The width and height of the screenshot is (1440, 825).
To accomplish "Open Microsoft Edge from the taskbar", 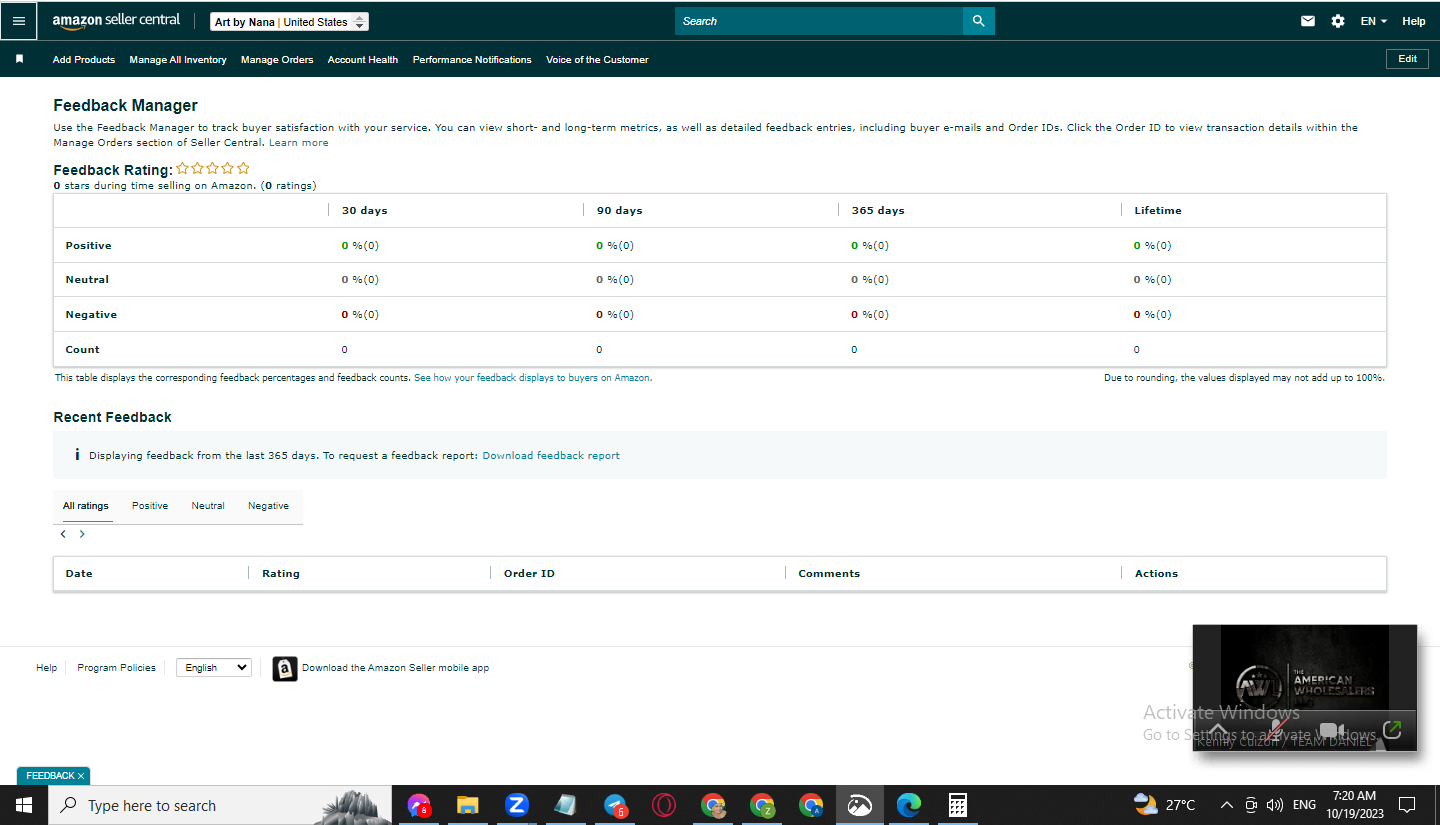I will tap(908, 805).
